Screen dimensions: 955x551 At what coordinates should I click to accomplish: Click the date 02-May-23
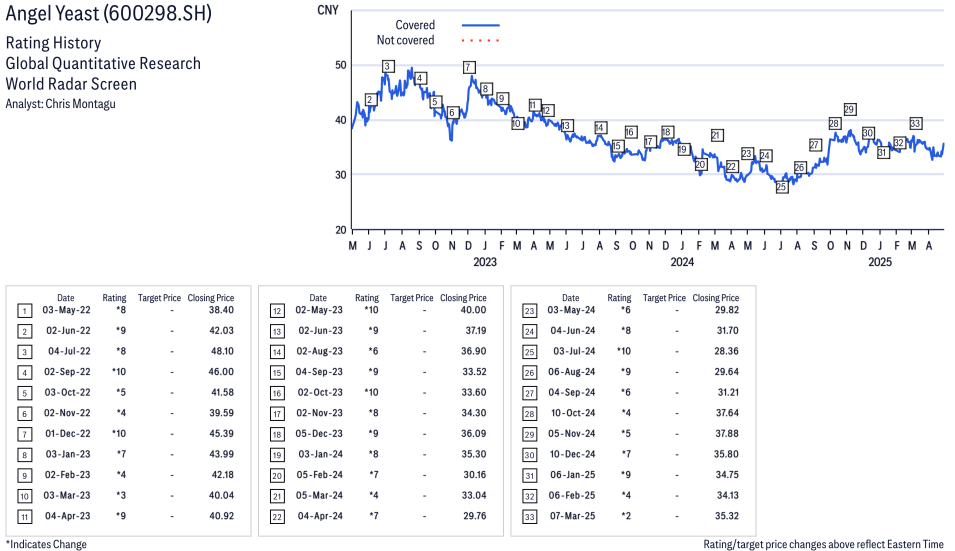[319, 310]
